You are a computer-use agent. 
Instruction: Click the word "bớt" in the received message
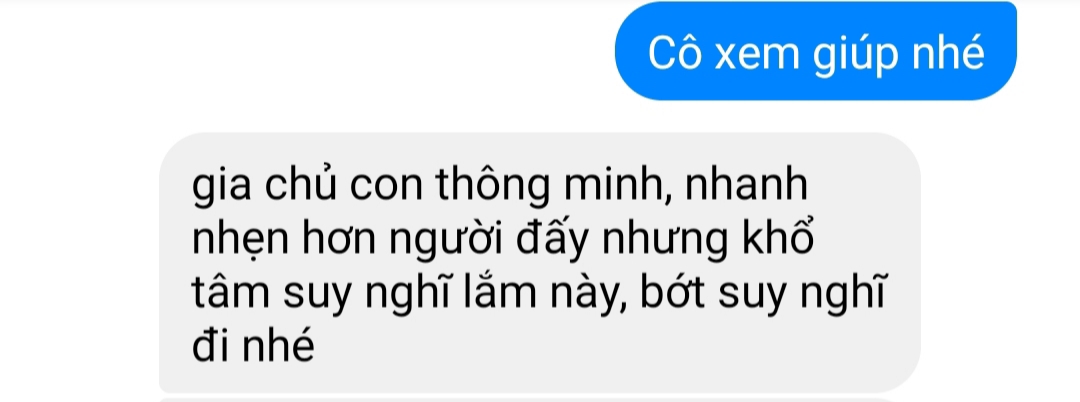(672, 293)
